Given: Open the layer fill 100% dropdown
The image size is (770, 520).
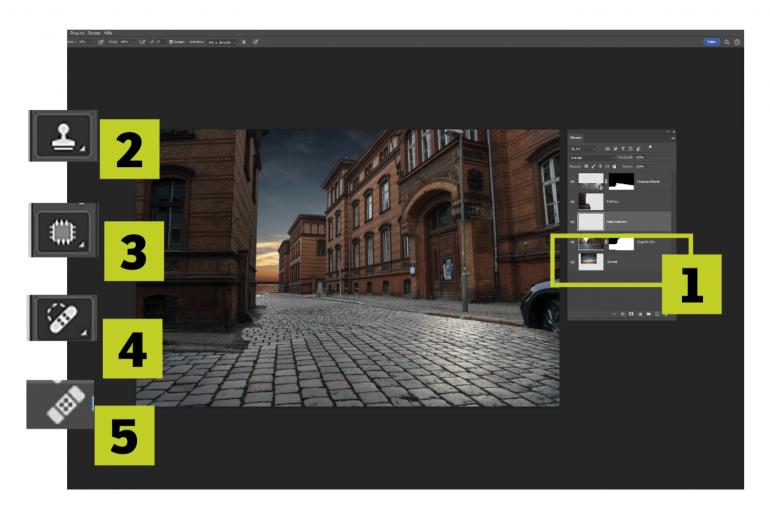Looking at the screenshot, I should pyautogui.click(x=640, y=166).
